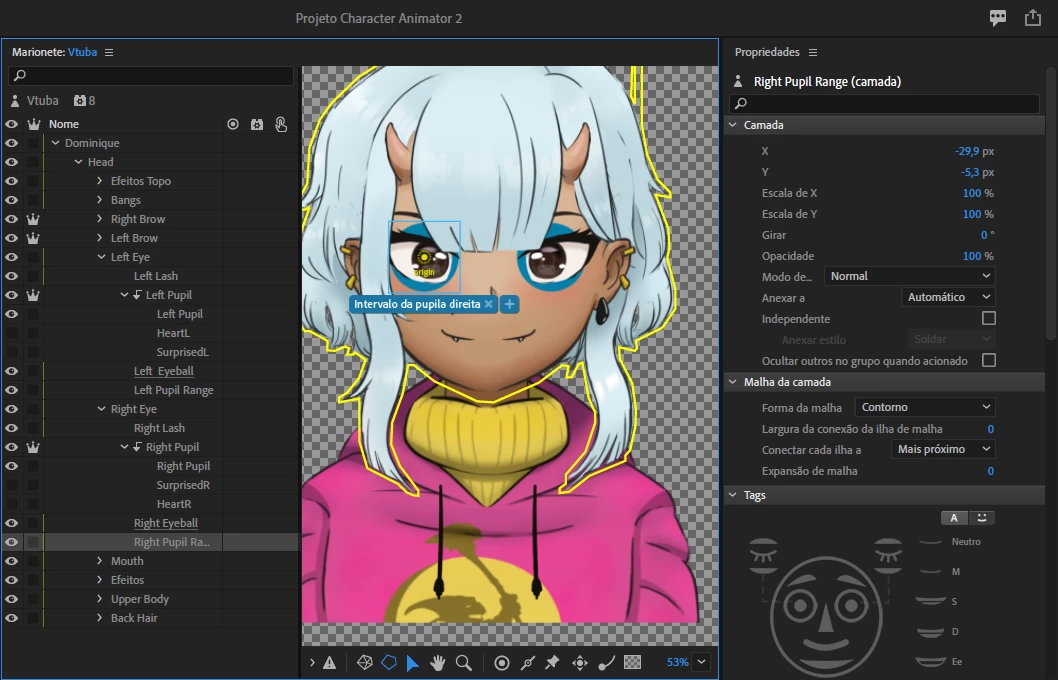
Task: Toggle the mesh wireframe display icon
Action: (364, 662)
